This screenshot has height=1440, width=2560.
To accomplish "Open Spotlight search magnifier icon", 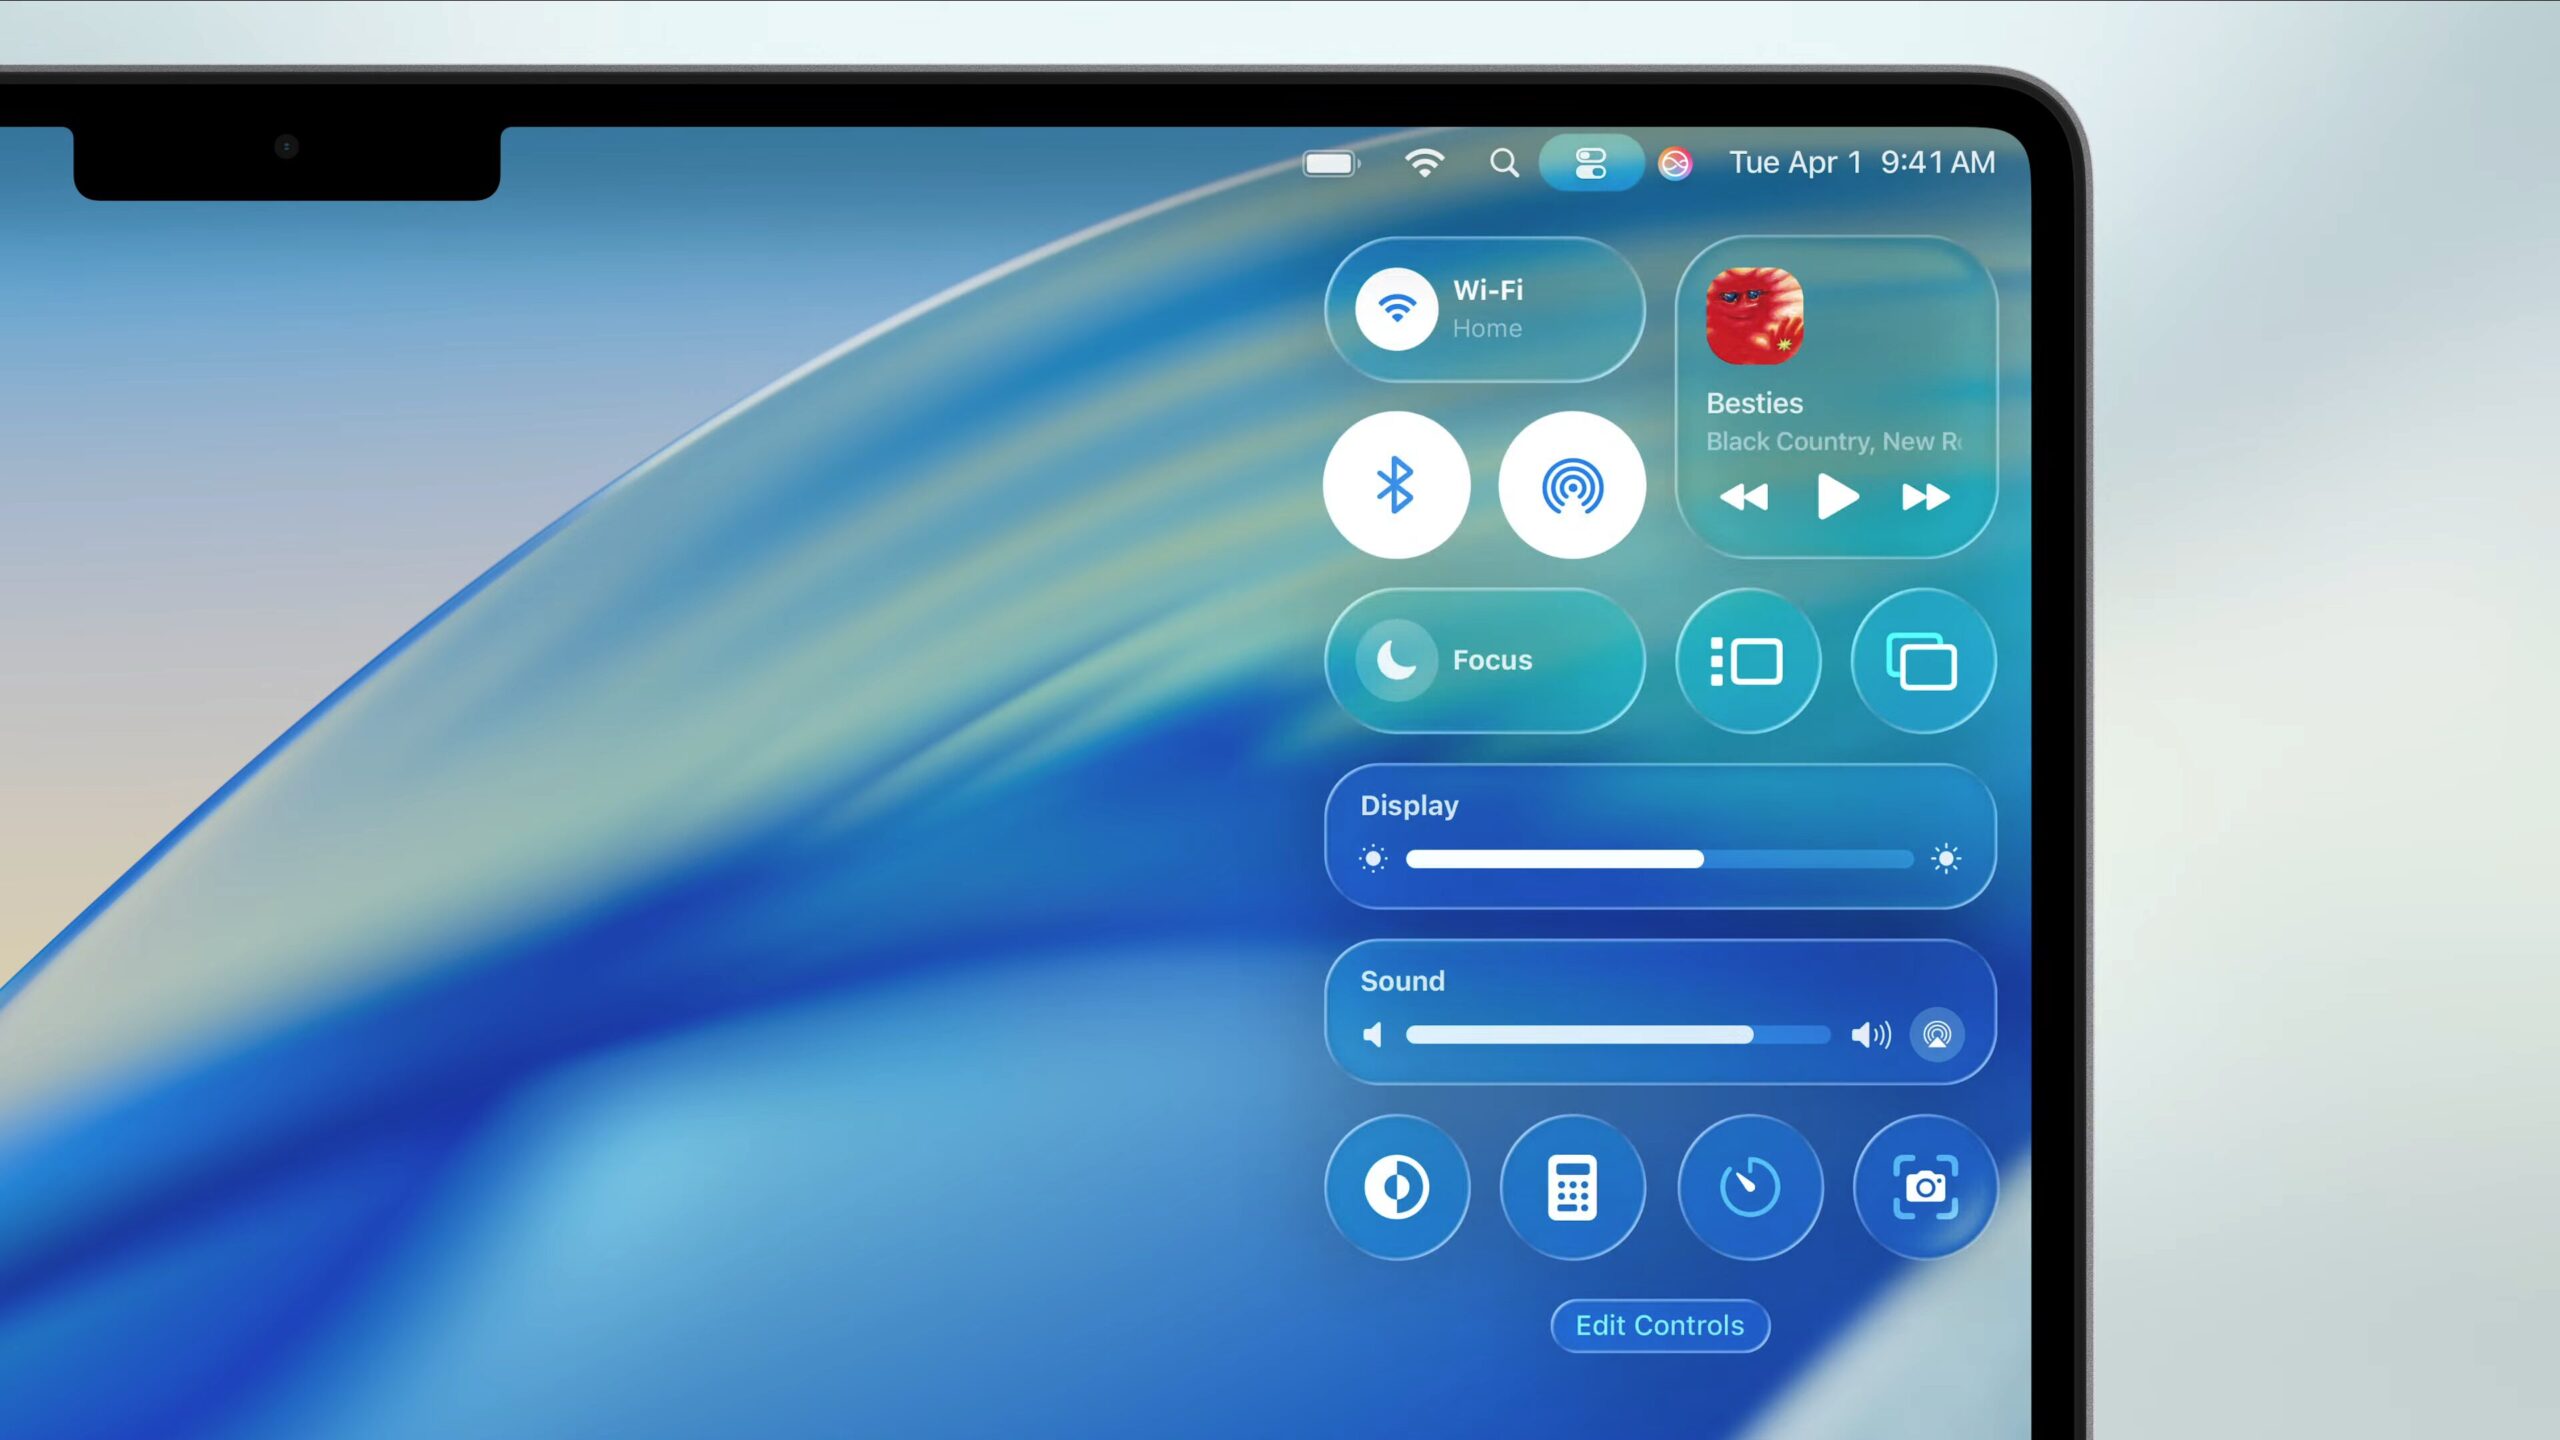I will (x=1504, y=163).
